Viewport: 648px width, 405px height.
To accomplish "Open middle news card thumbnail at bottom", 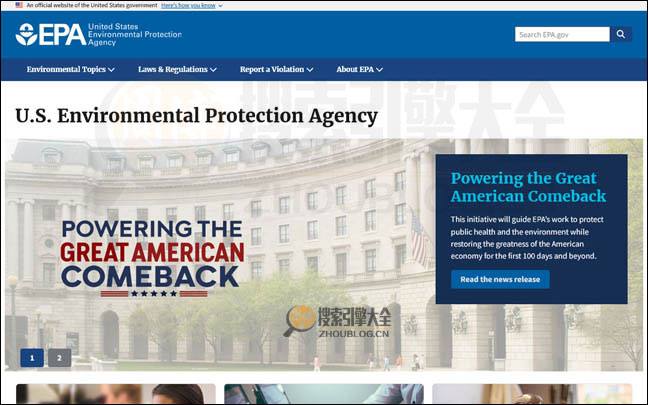I will tap(324, 394).
